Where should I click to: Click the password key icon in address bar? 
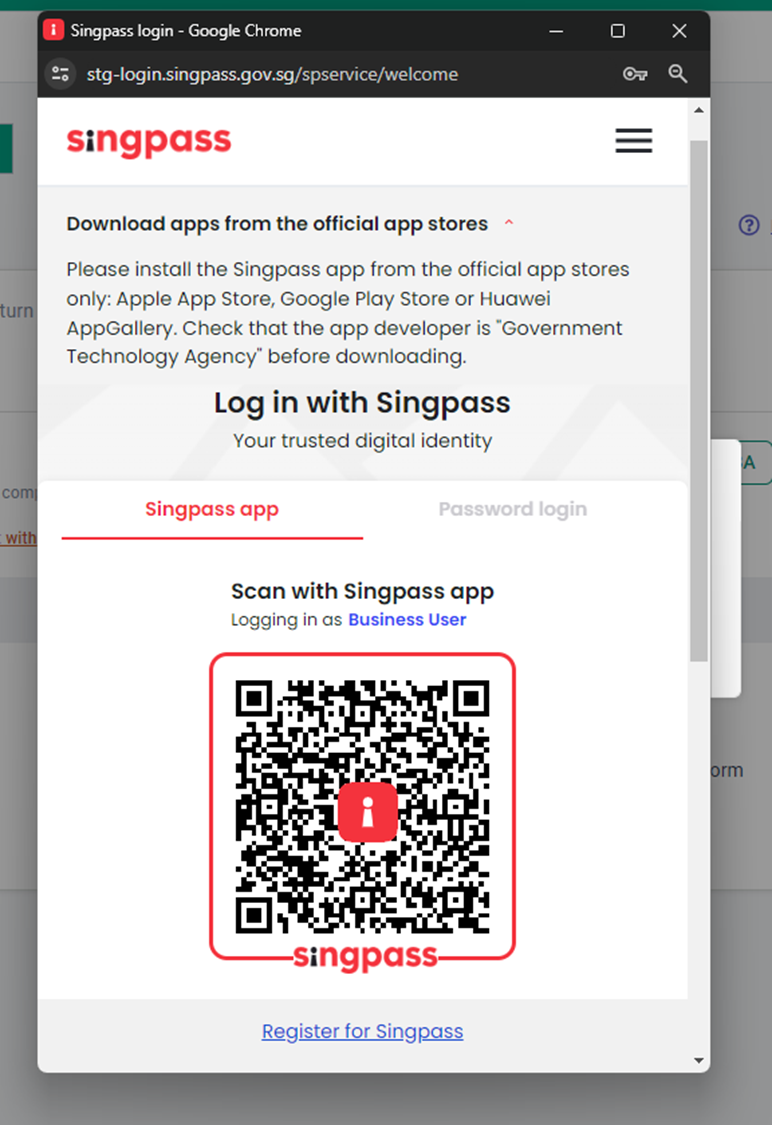click(635, 74)
